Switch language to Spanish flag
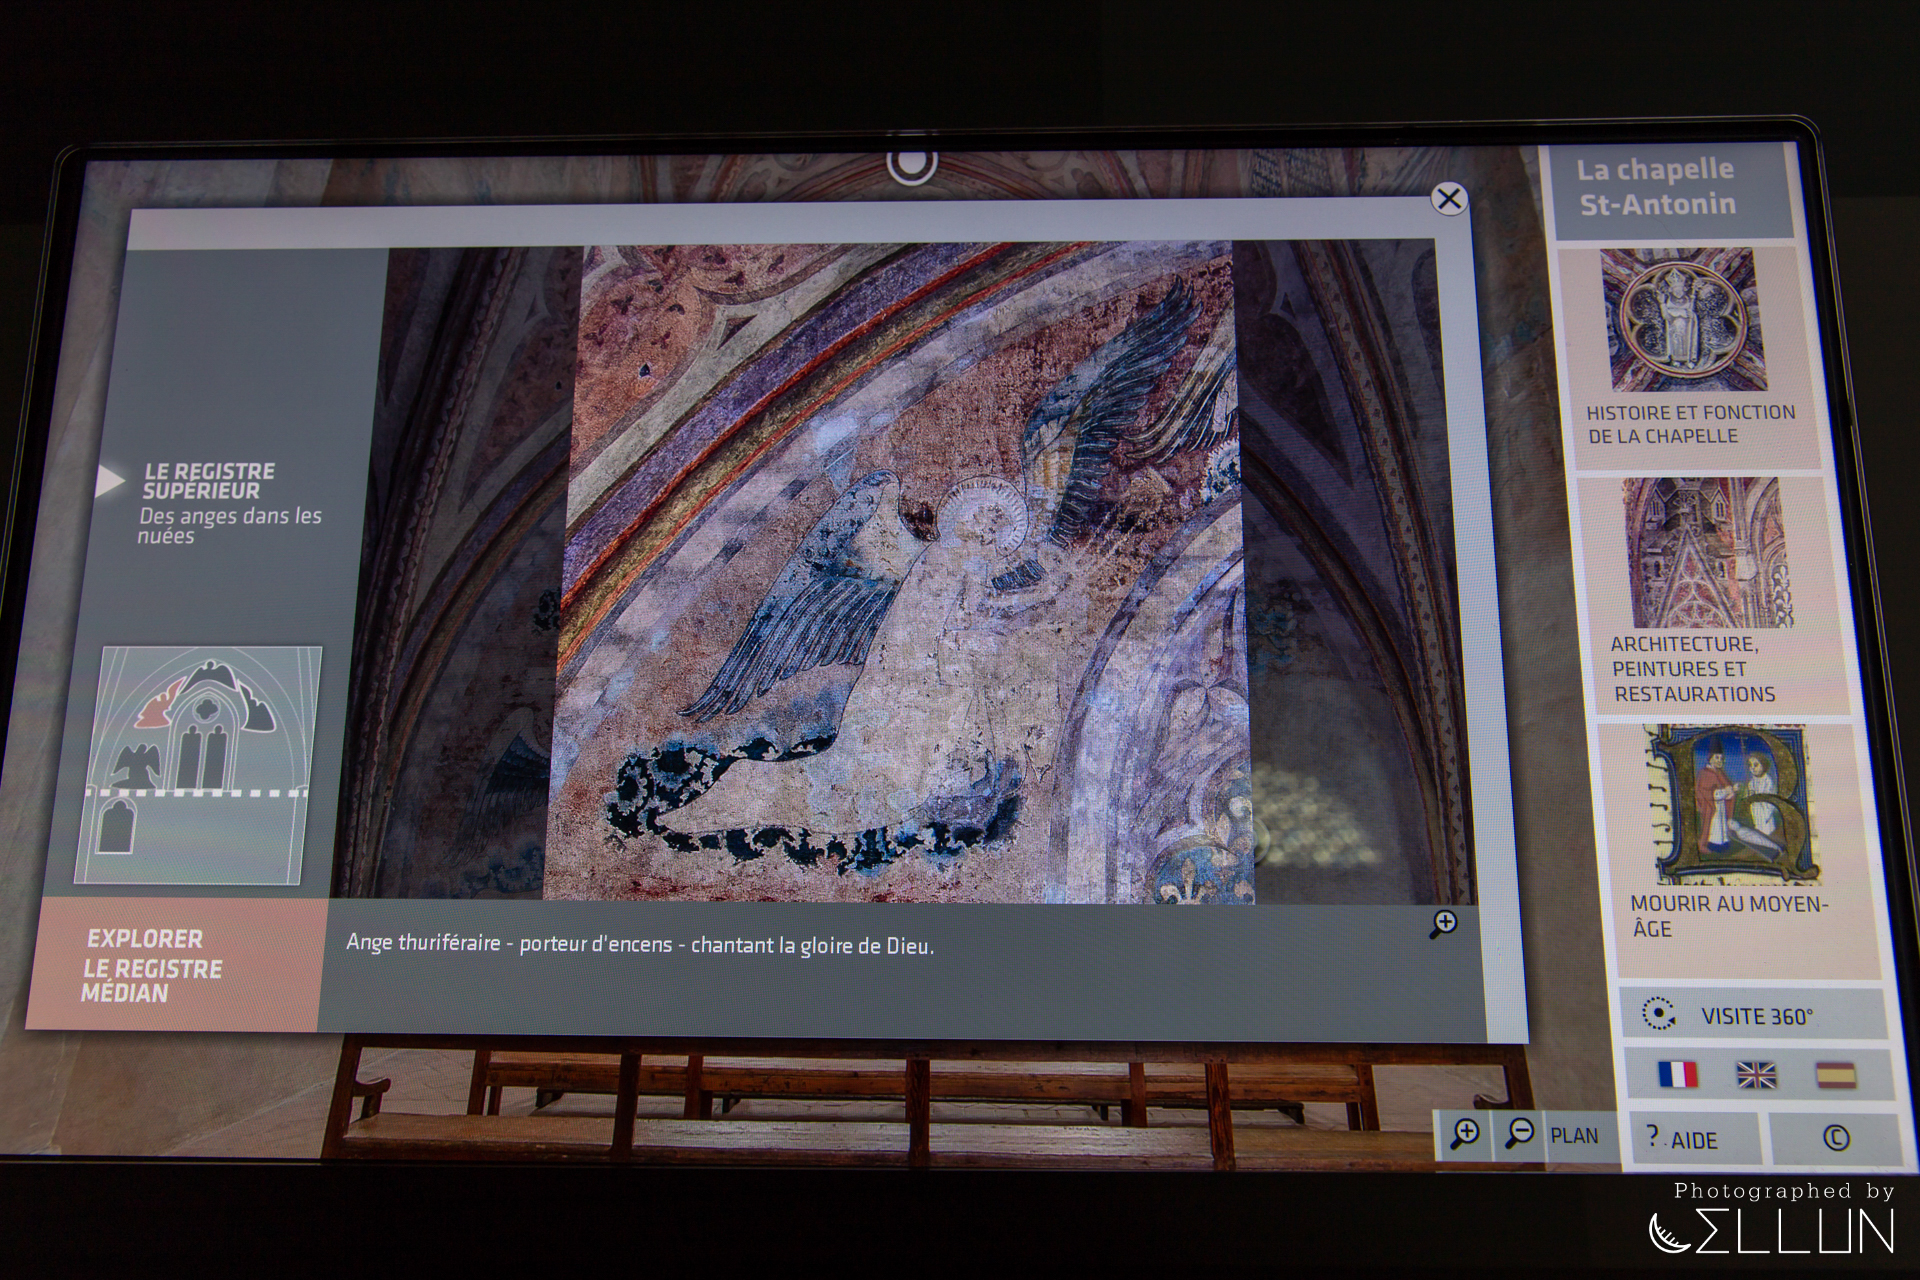 [x=1835, y=1075]
